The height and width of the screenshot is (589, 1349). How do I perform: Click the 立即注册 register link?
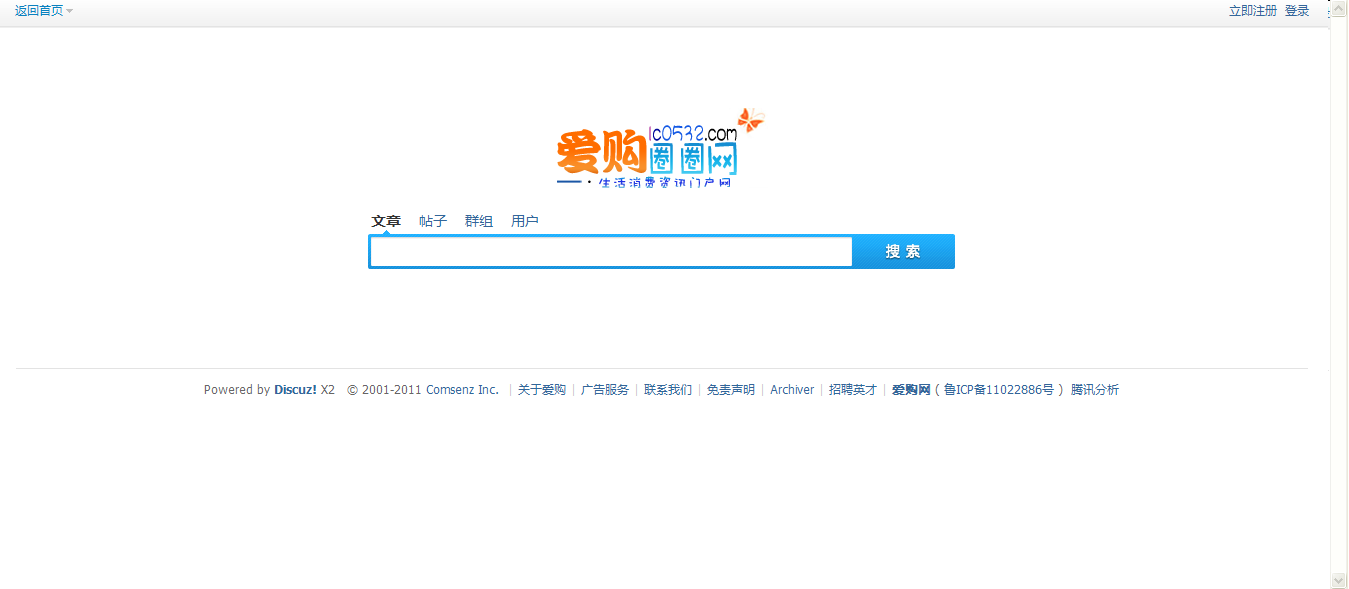(x=1253, y=11)
